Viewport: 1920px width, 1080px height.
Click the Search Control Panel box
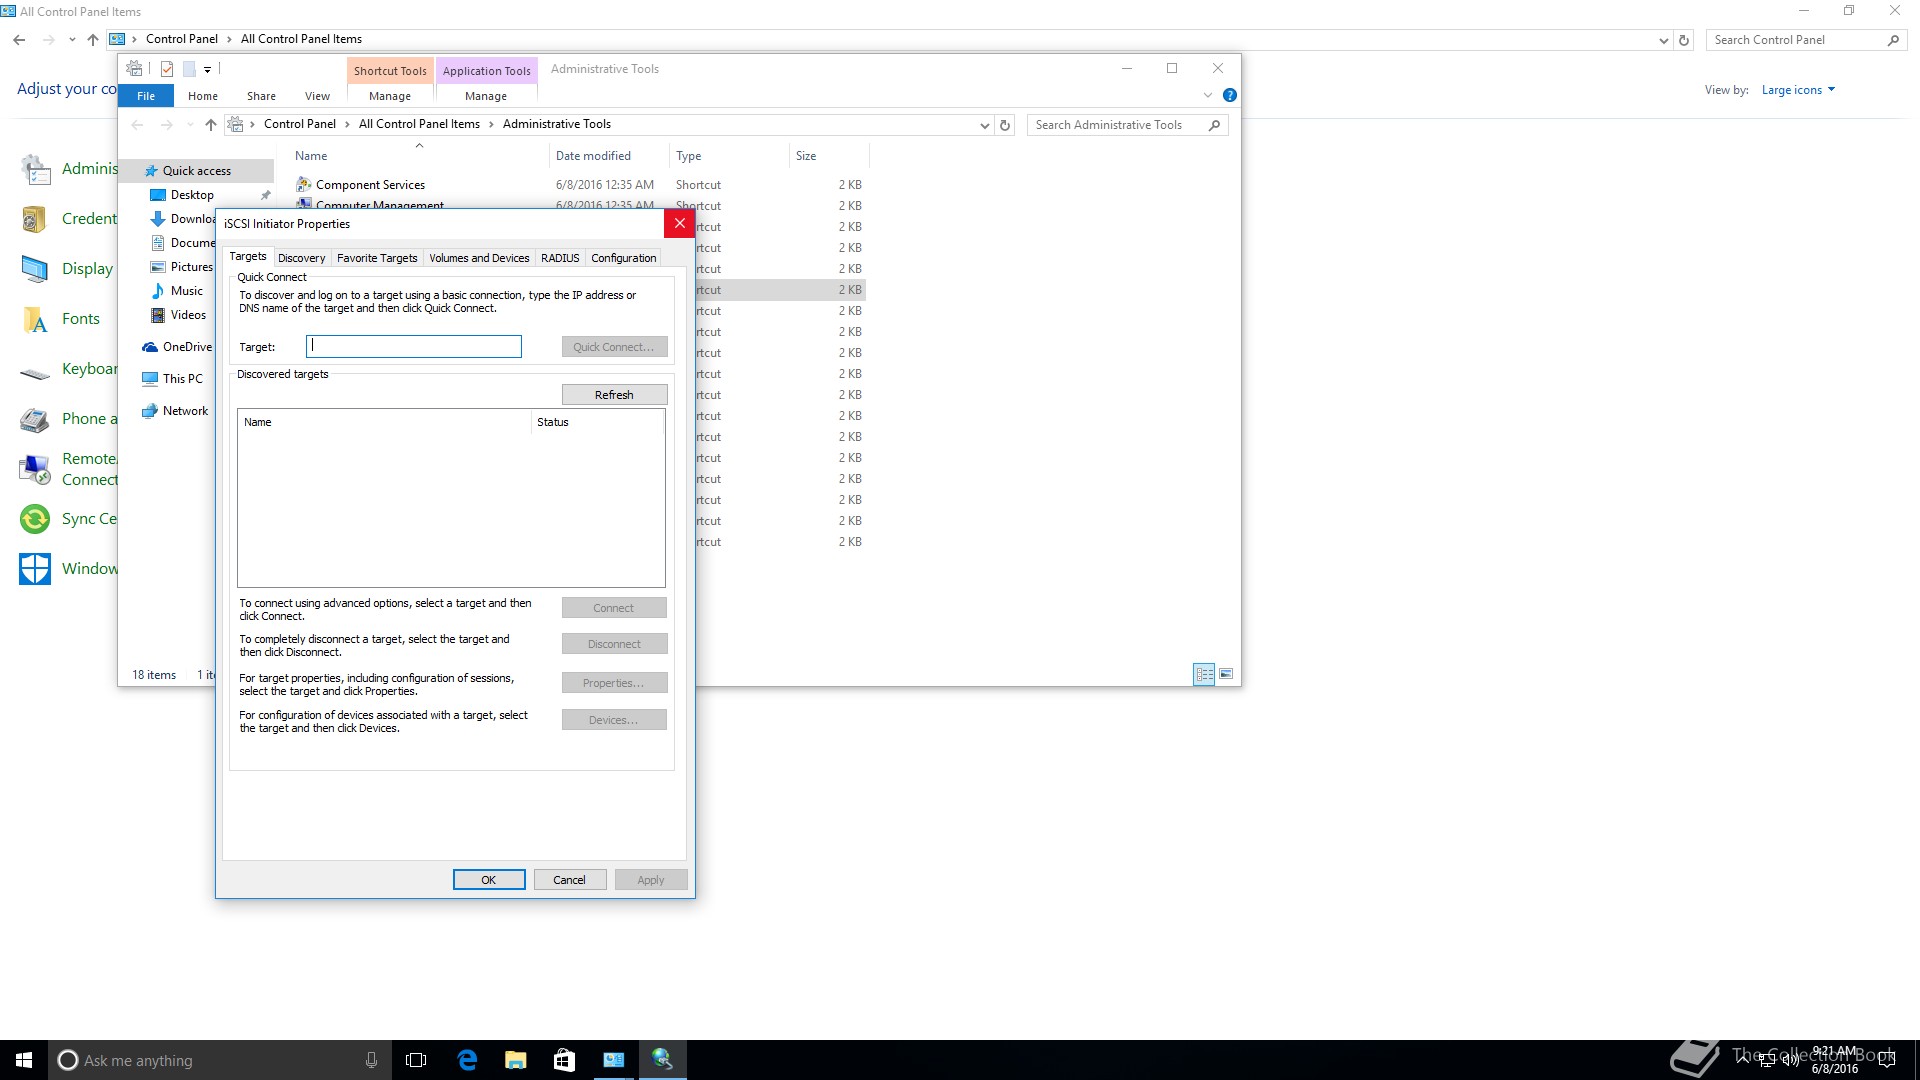pos(1806,40)
